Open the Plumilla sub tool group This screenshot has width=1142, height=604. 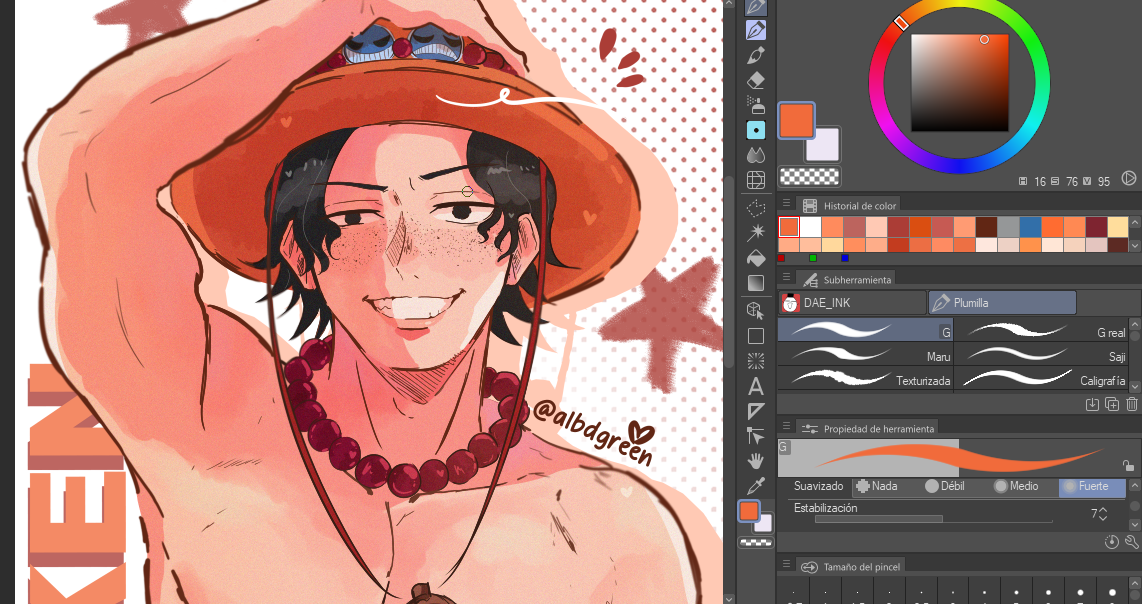[1002, 302]
